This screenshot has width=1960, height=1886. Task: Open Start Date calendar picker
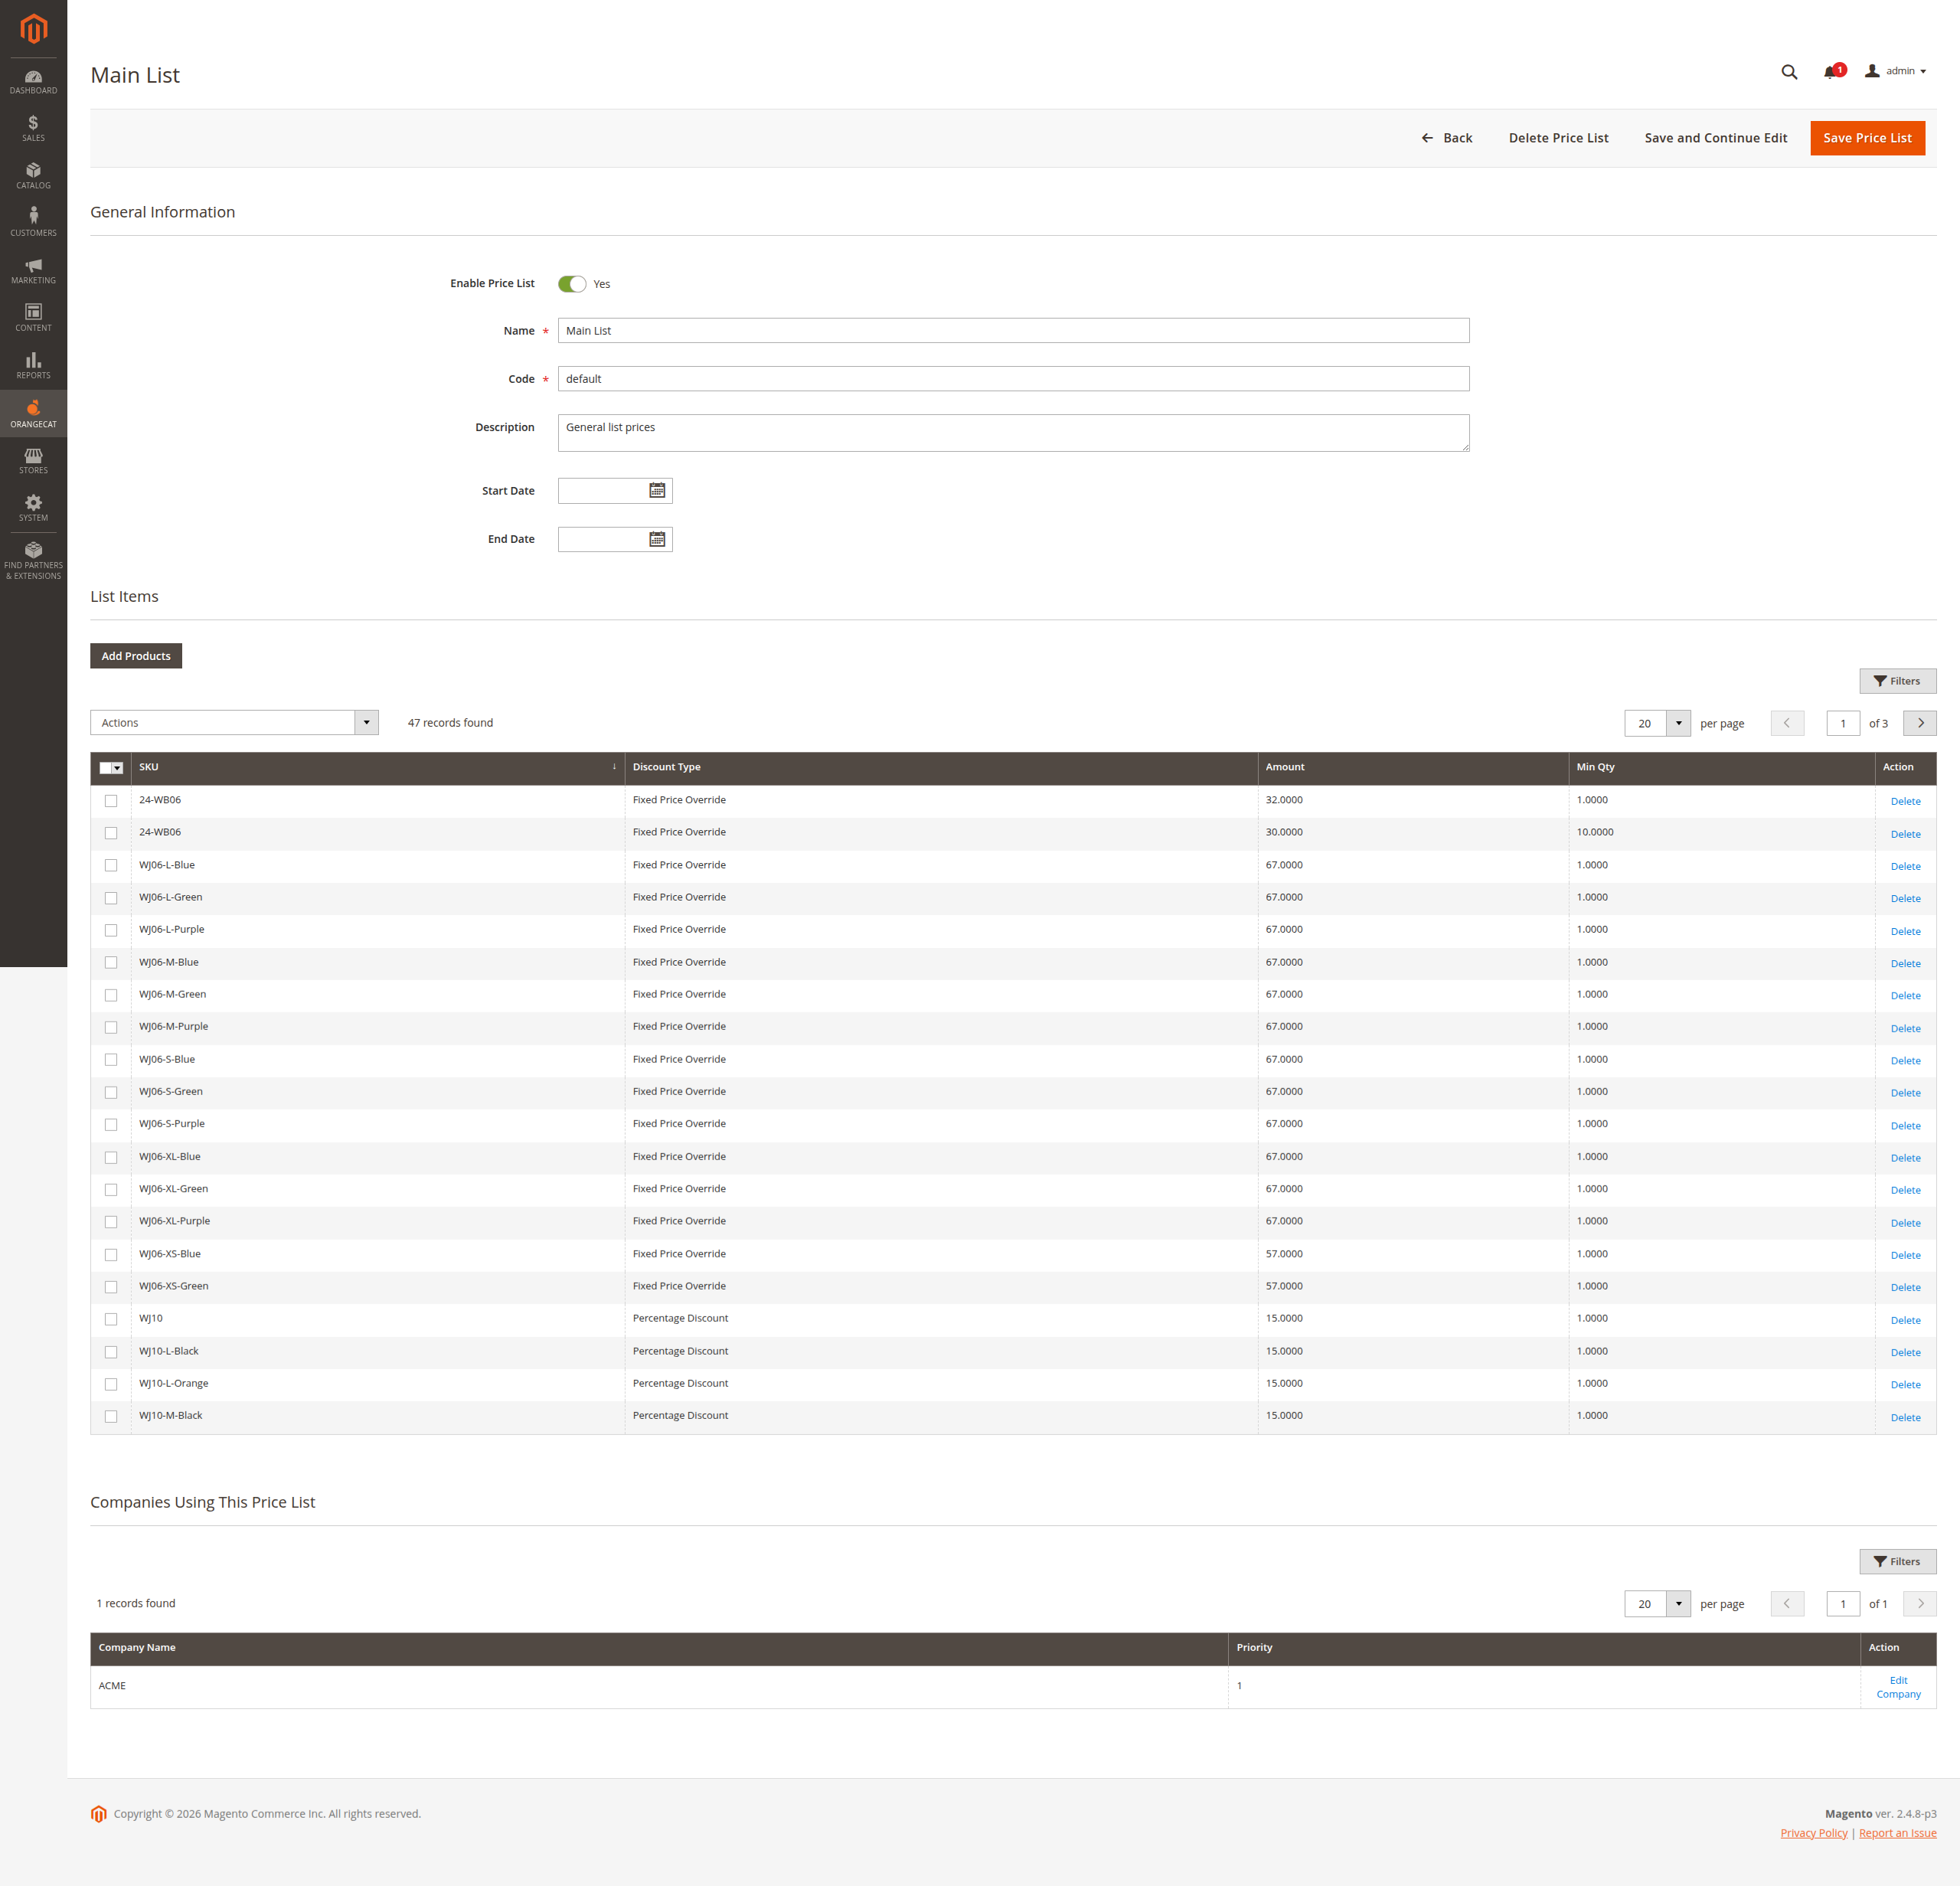pyautogui.click(x=657, y=491)
